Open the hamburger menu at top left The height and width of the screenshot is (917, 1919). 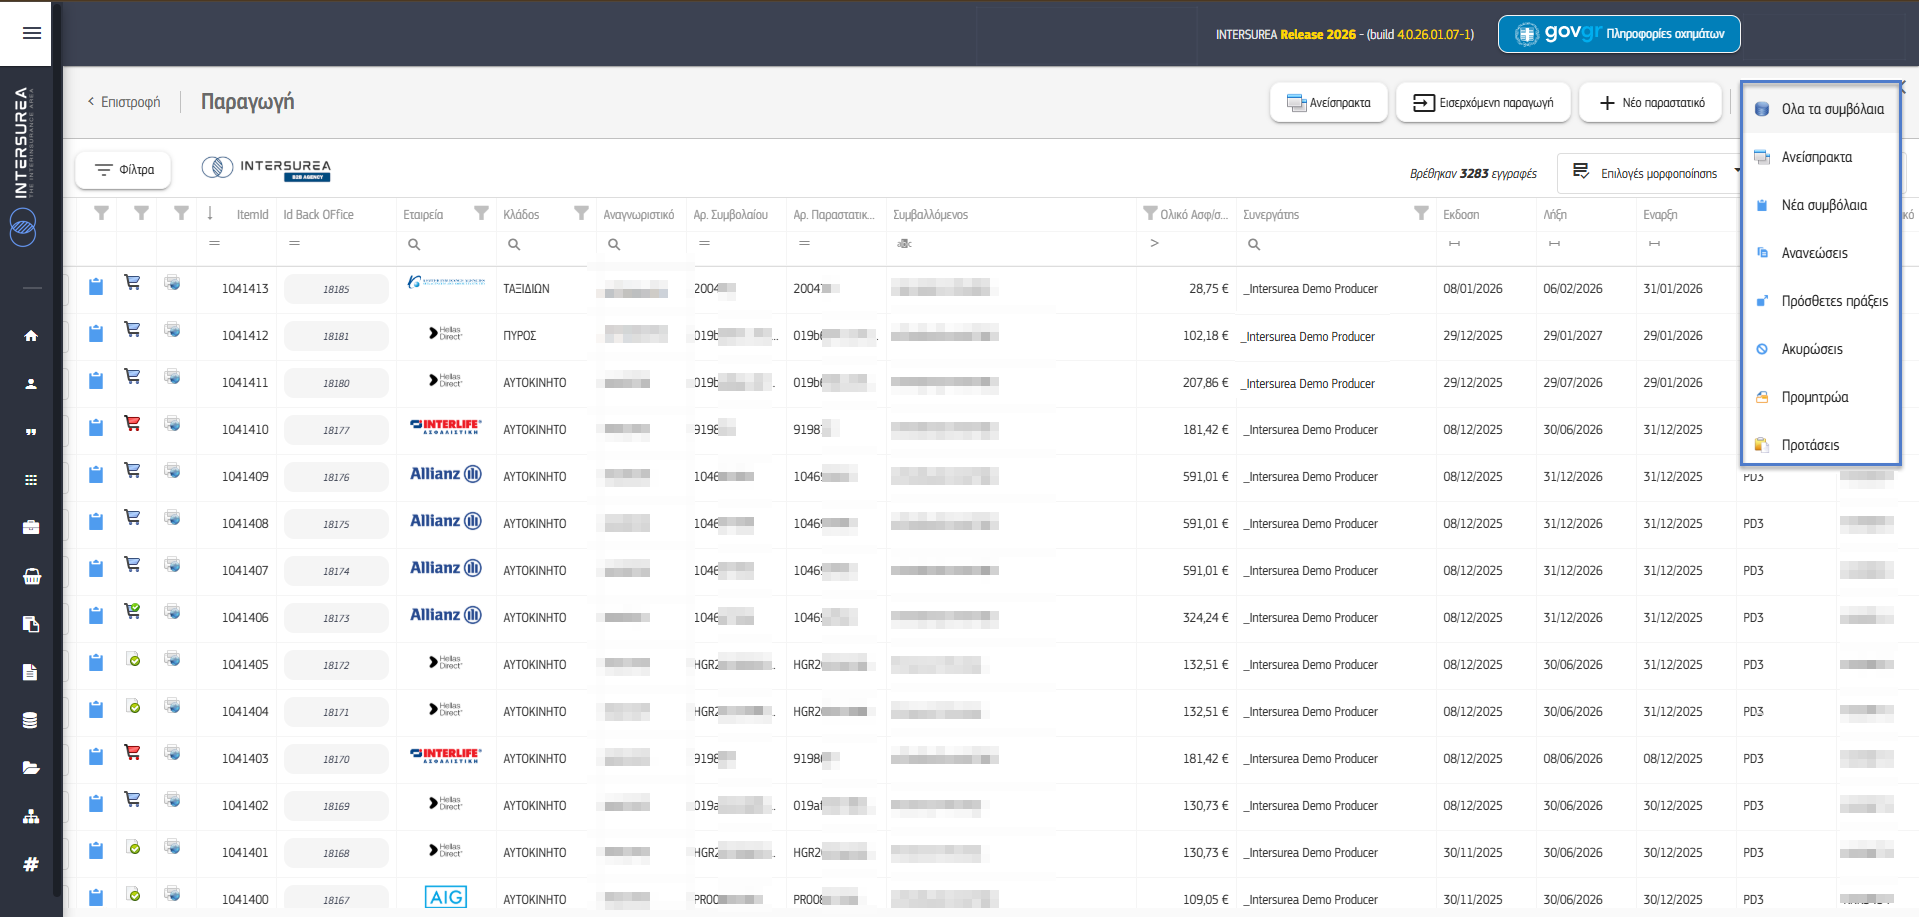point(31,33)
